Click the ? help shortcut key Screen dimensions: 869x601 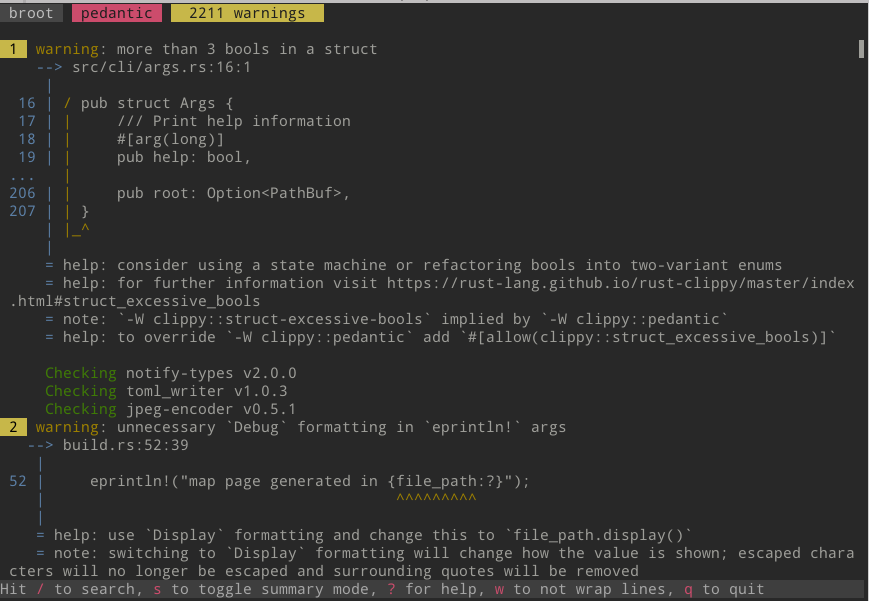[x=391, y=589]
